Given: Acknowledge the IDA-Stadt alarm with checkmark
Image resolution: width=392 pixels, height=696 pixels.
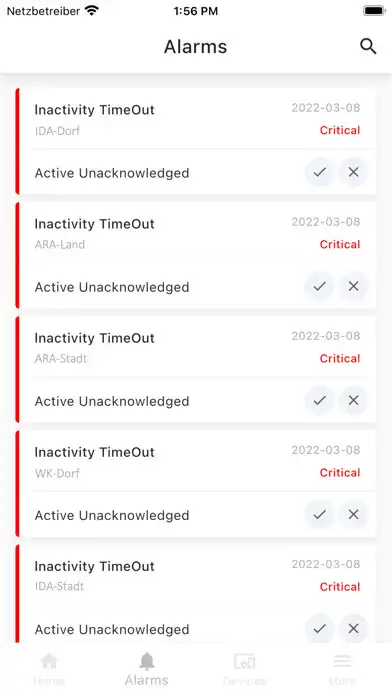Looking at the screenshot, I should pyautogui.click(x=320, y=629).
